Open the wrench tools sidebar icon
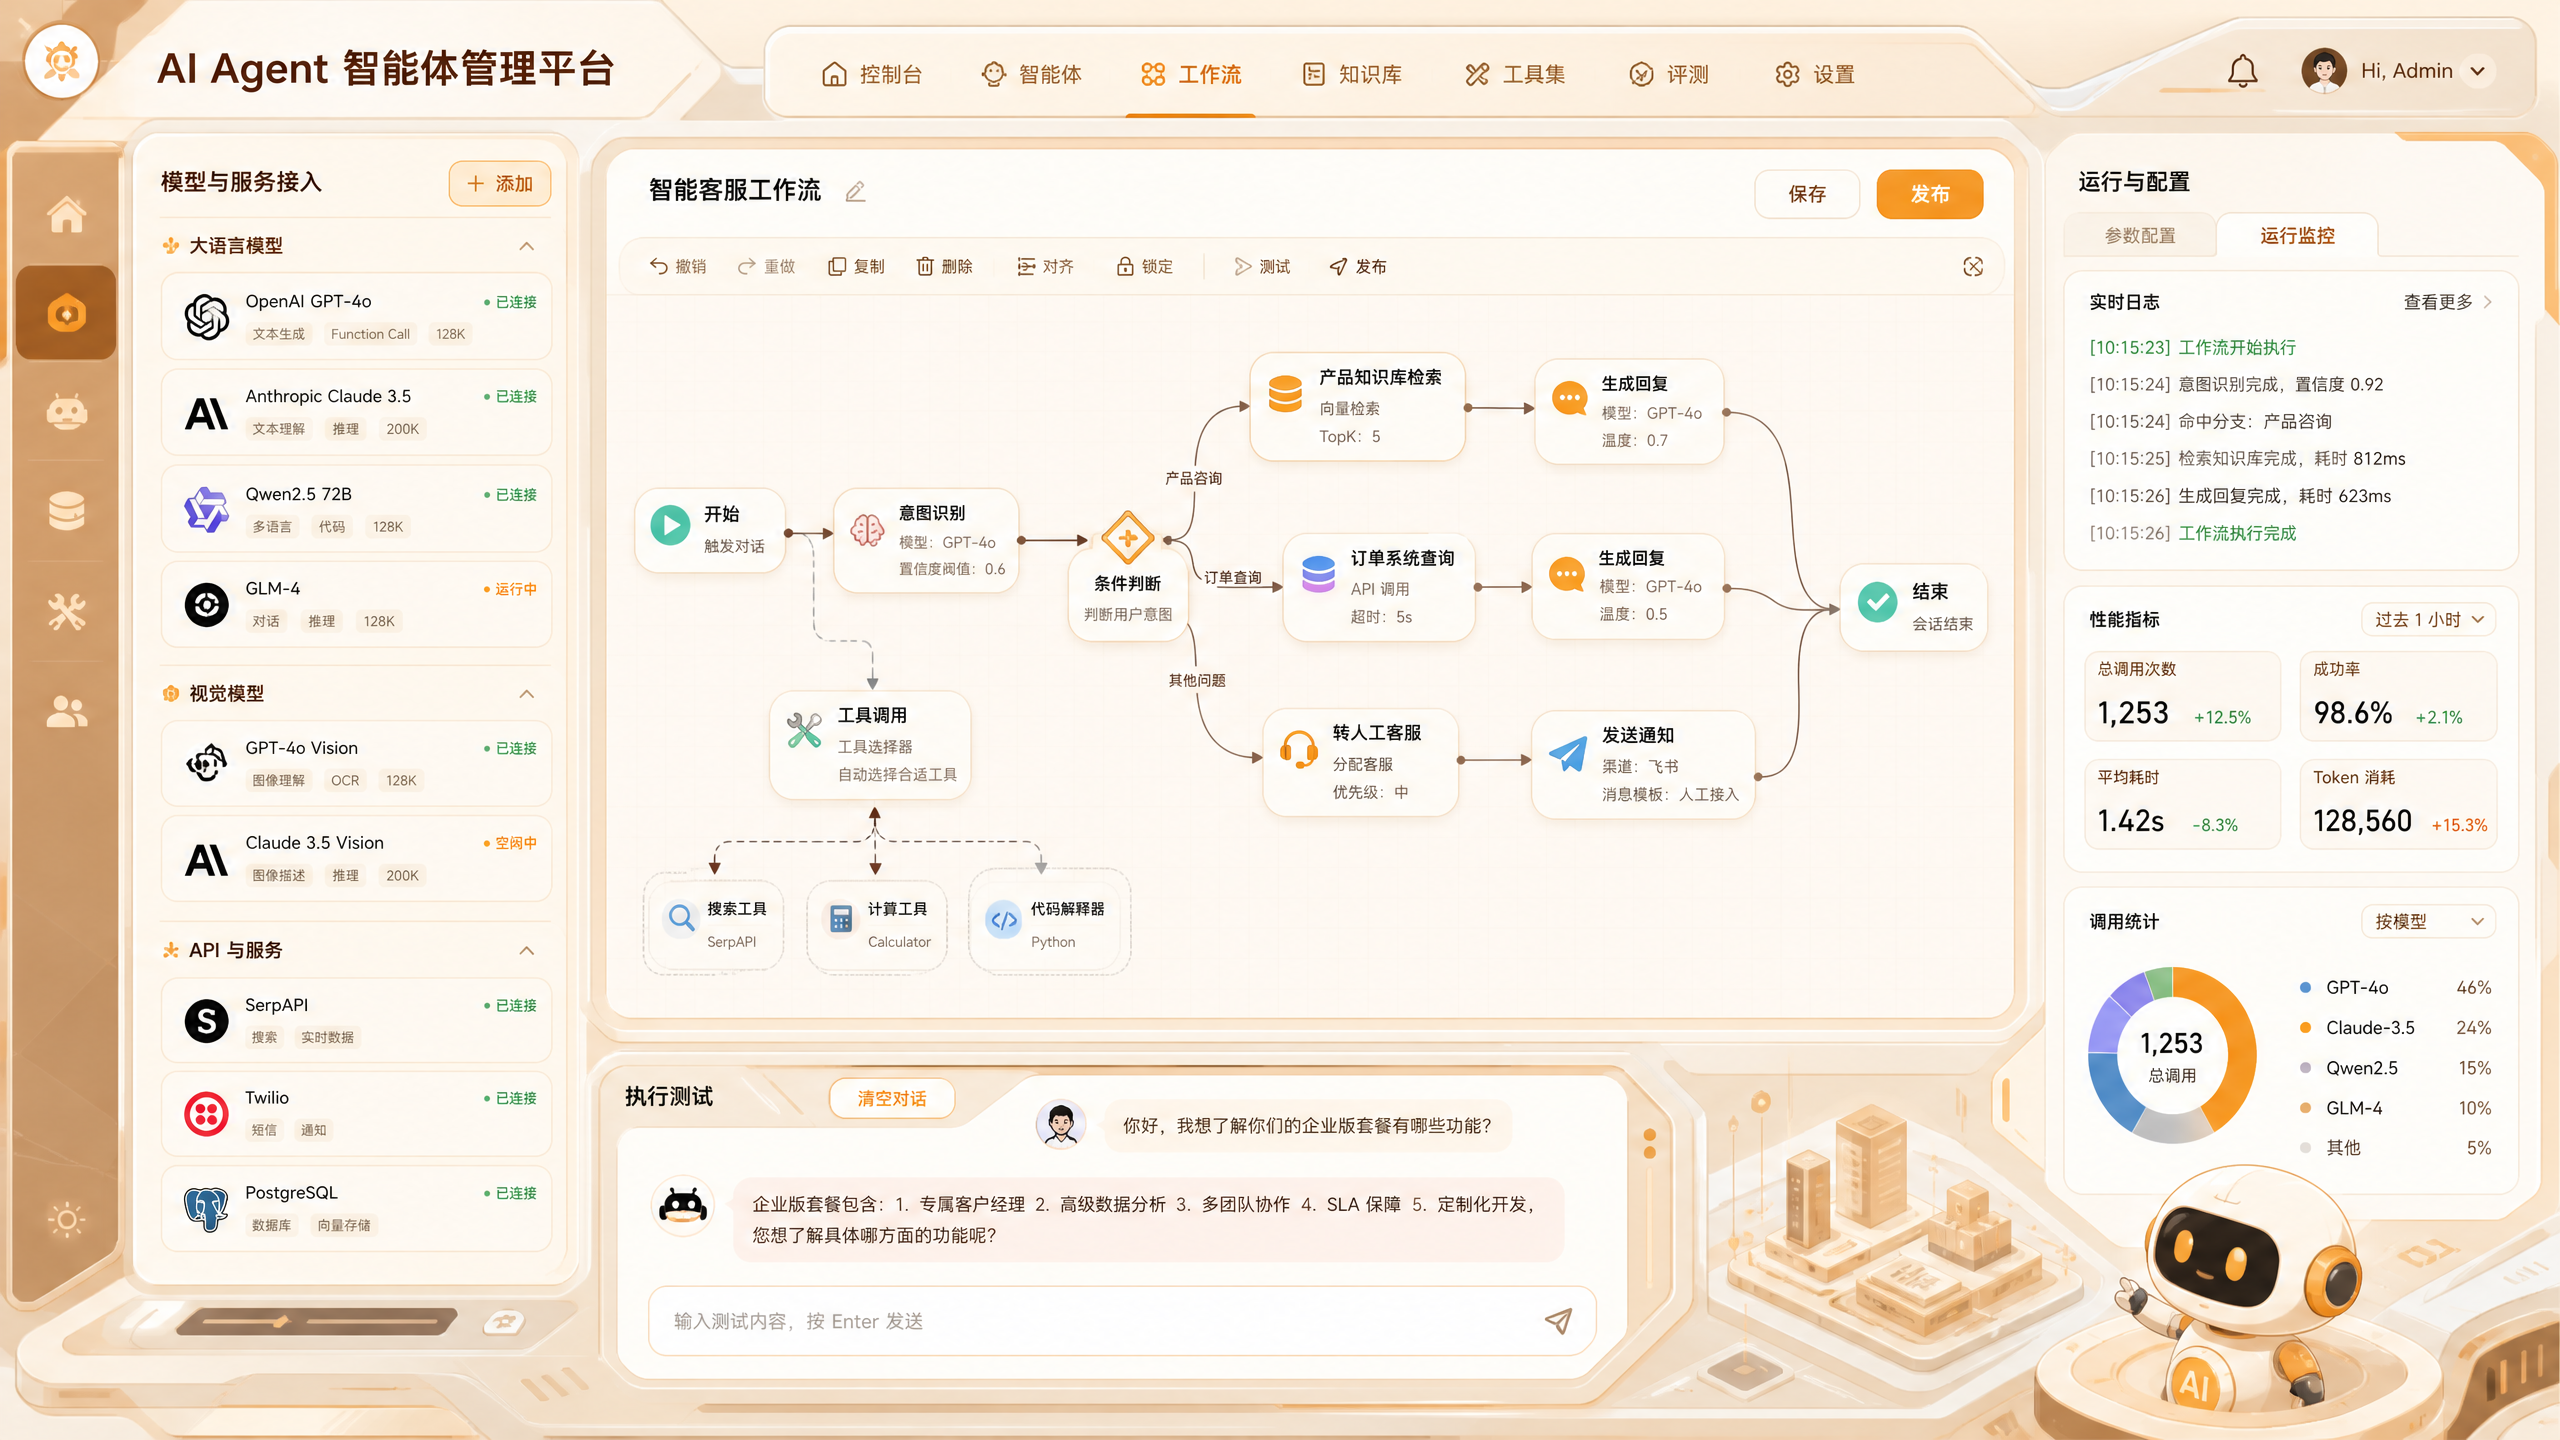The width and height of the screenshot is (2560, 1440). 66,611
